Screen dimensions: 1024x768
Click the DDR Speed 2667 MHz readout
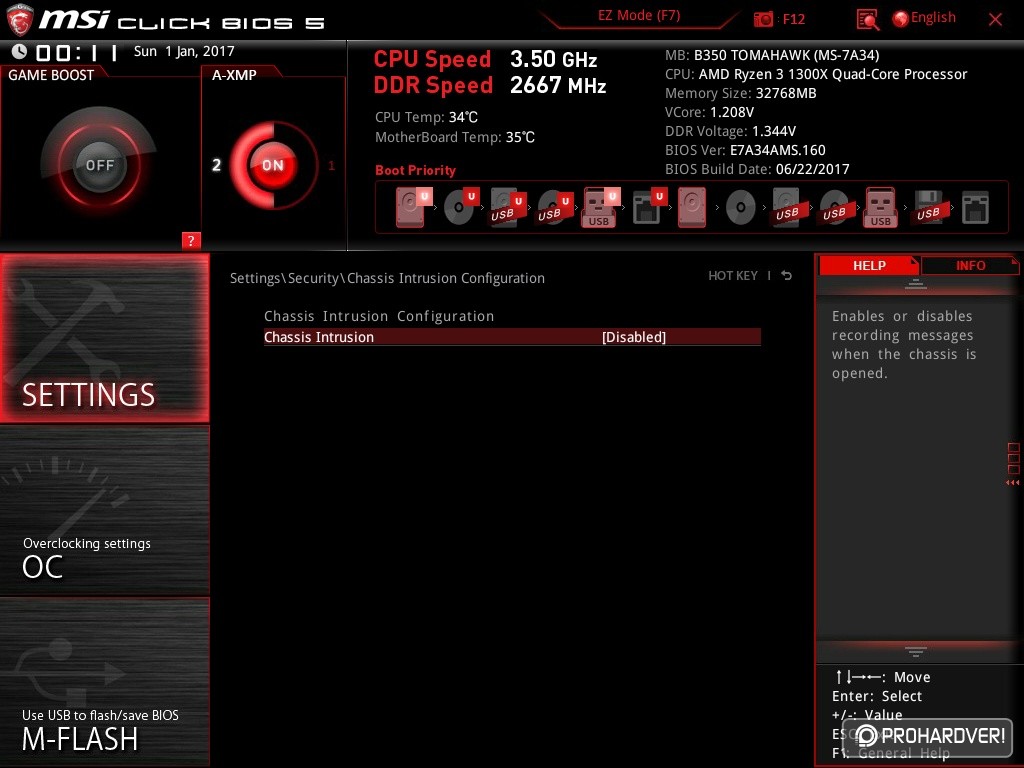click(x=490, y=86)
